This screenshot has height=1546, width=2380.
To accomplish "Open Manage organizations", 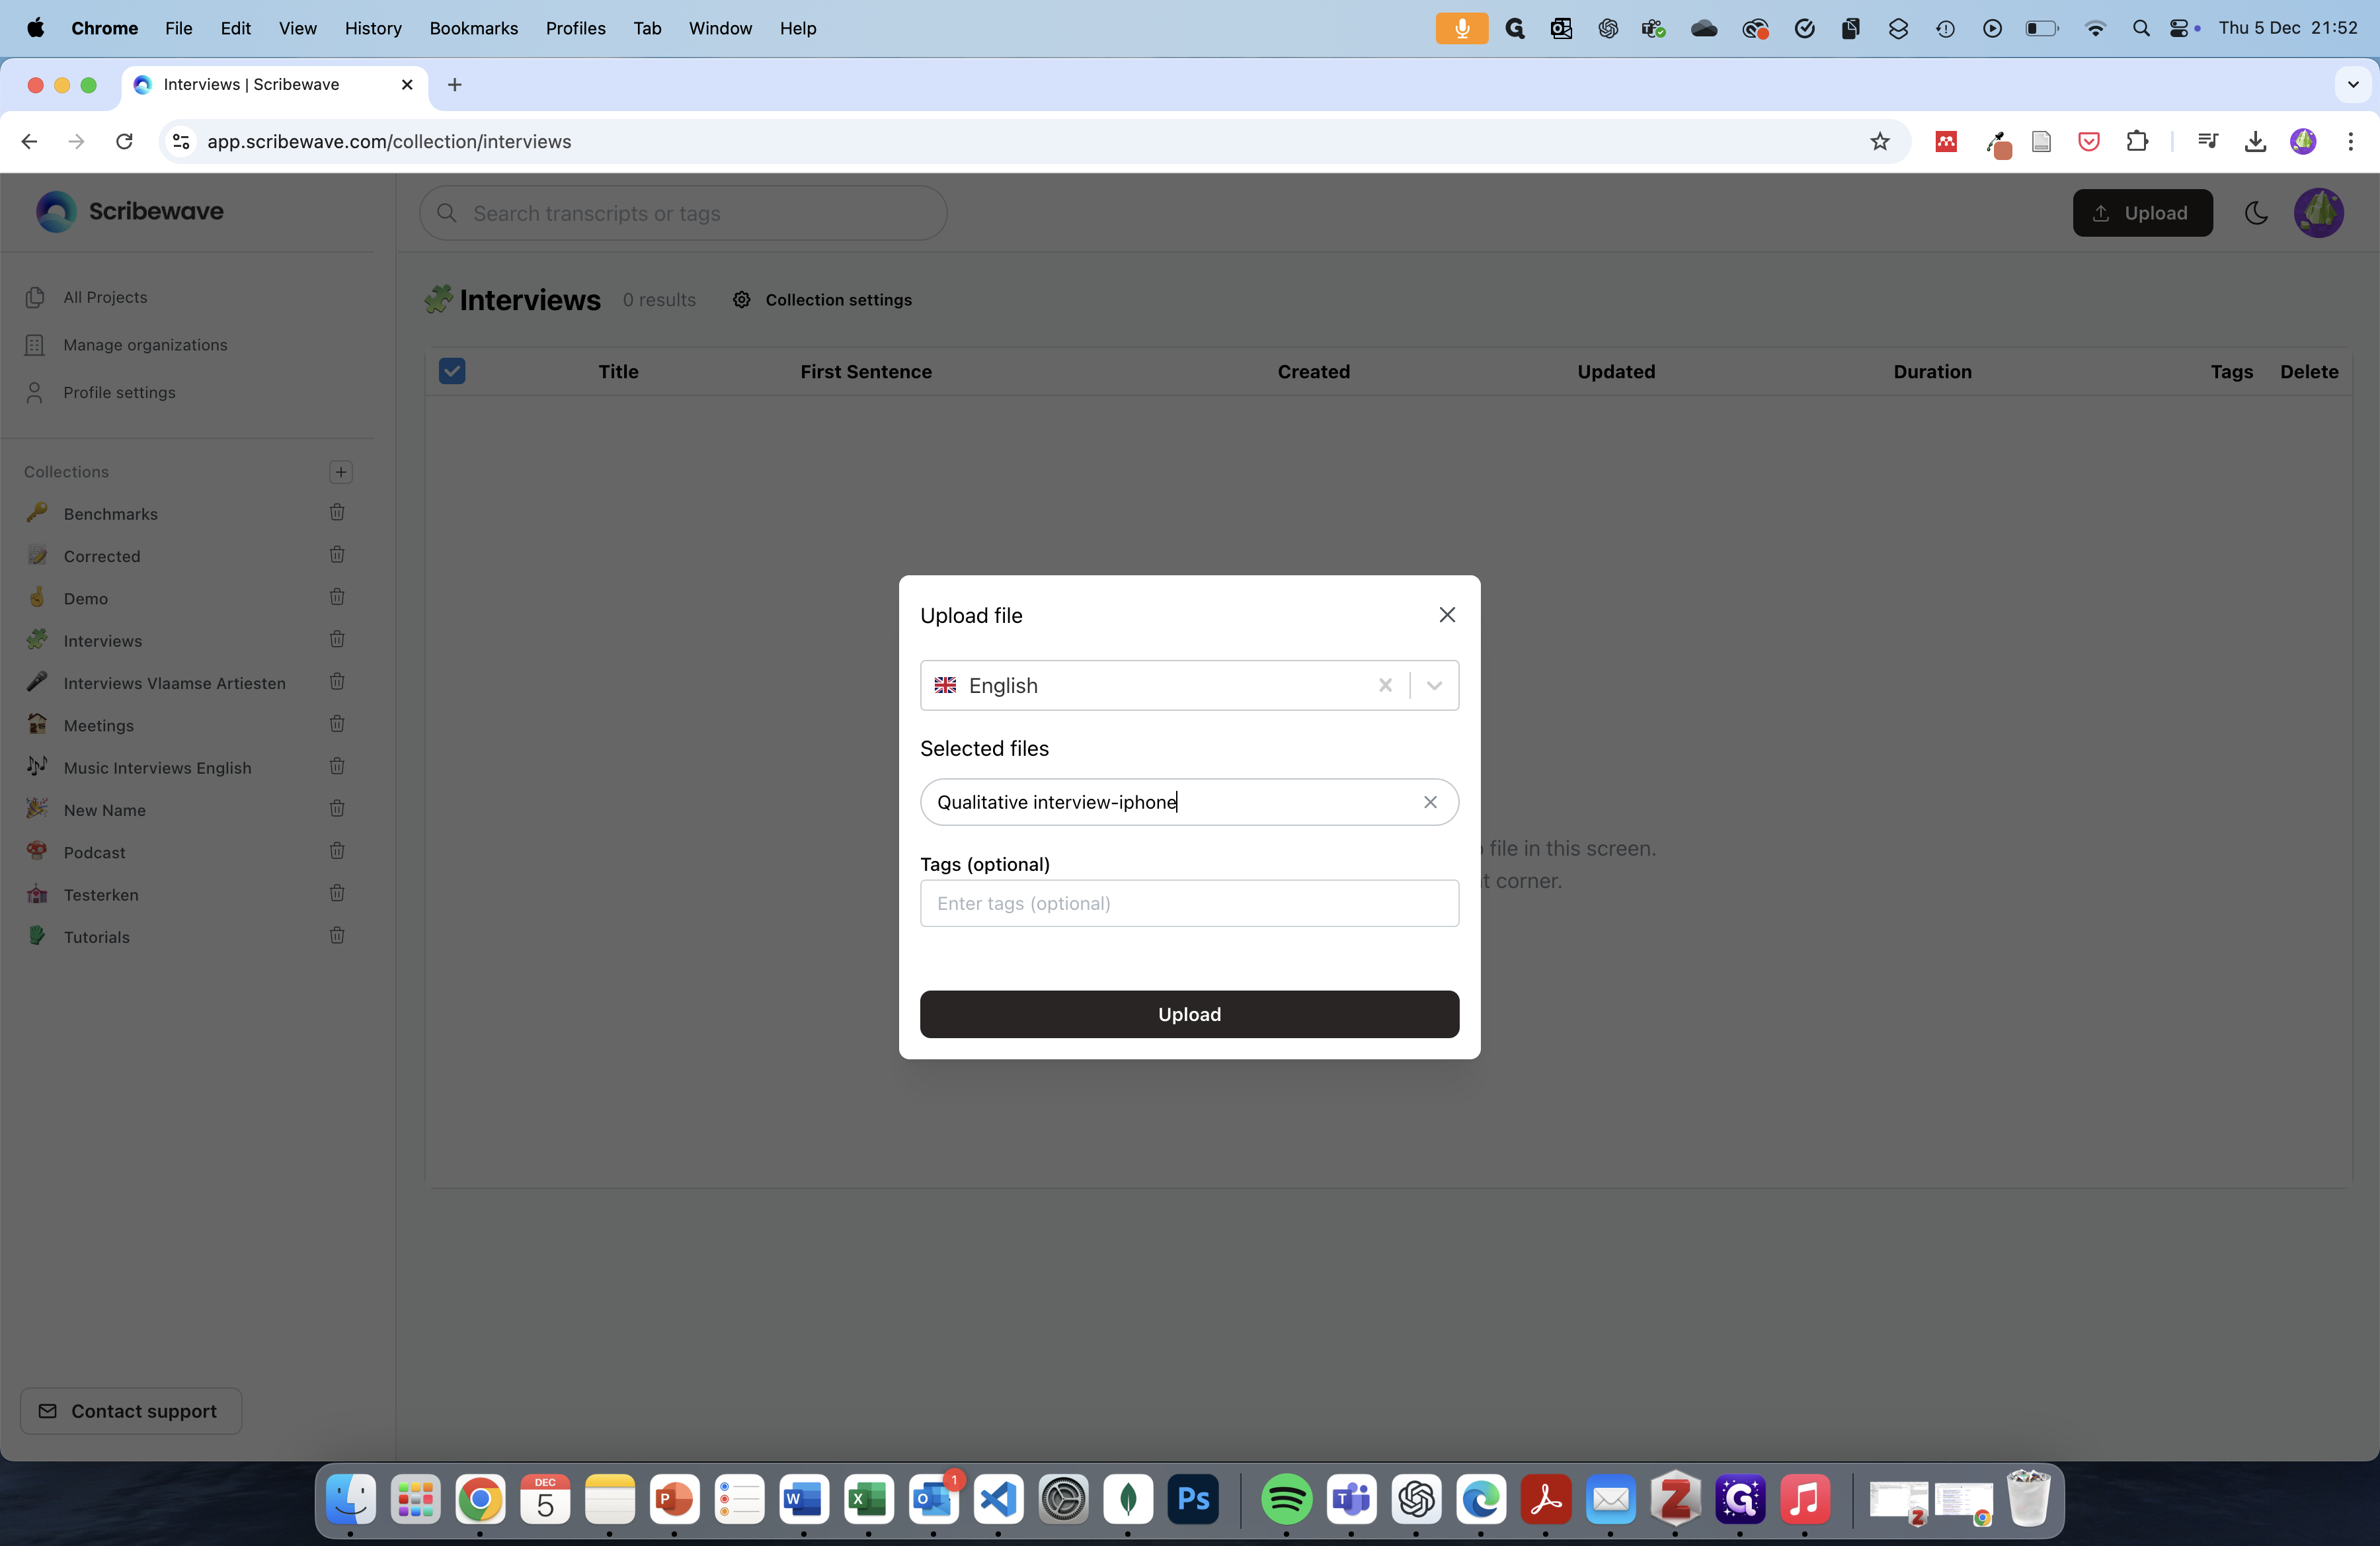I will point(145,345).
